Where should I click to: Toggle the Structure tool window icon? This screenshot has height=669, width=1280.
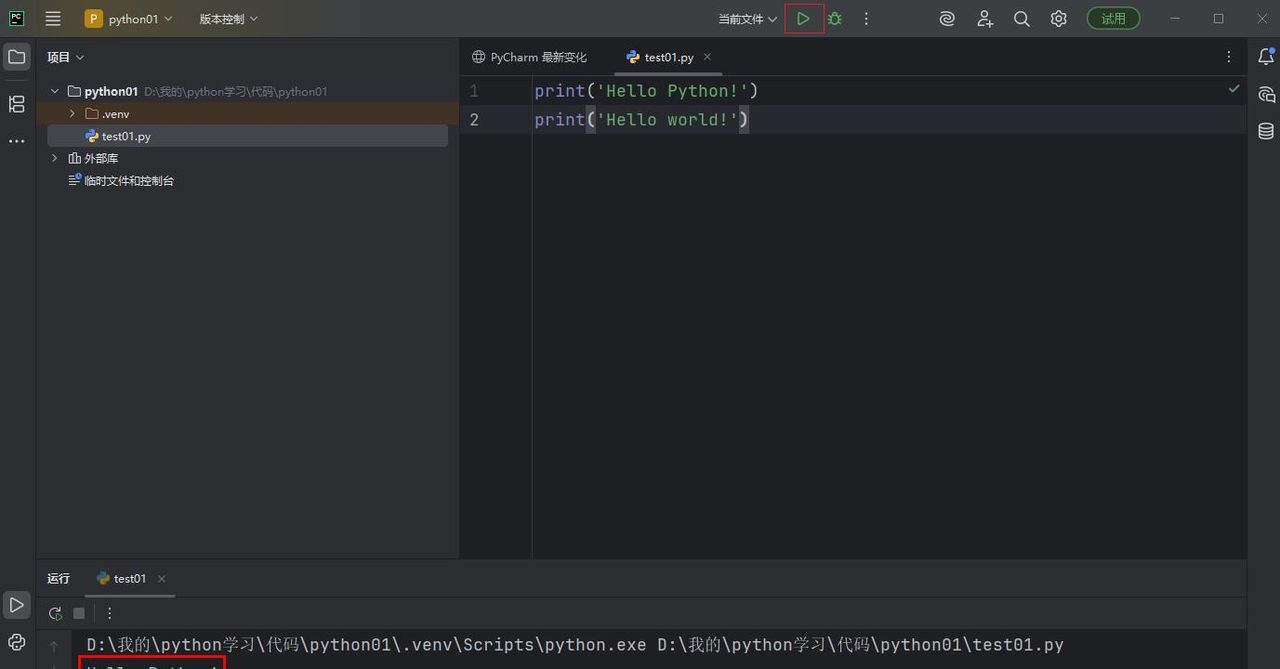17,104
